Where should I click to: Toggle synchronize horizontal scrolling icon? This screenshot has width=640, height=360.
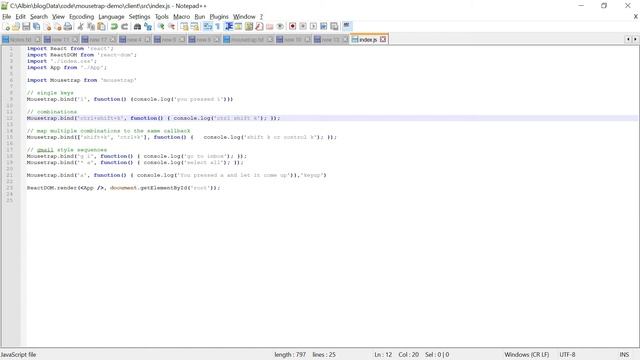coord(195,27)
